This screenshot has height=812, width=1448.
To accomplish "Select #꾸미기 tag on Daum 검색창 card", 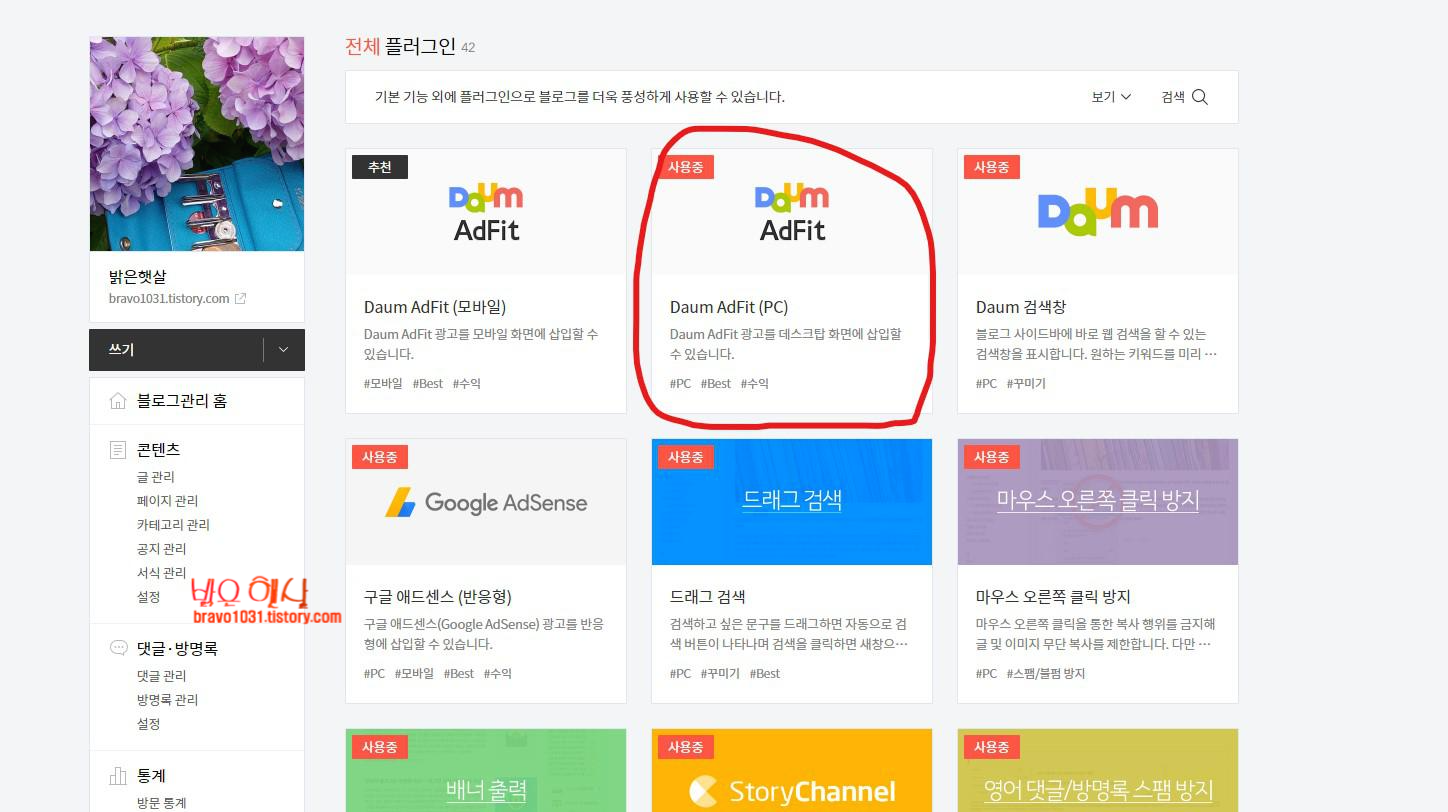I will pyautogui.click(x=1026, y=384).
